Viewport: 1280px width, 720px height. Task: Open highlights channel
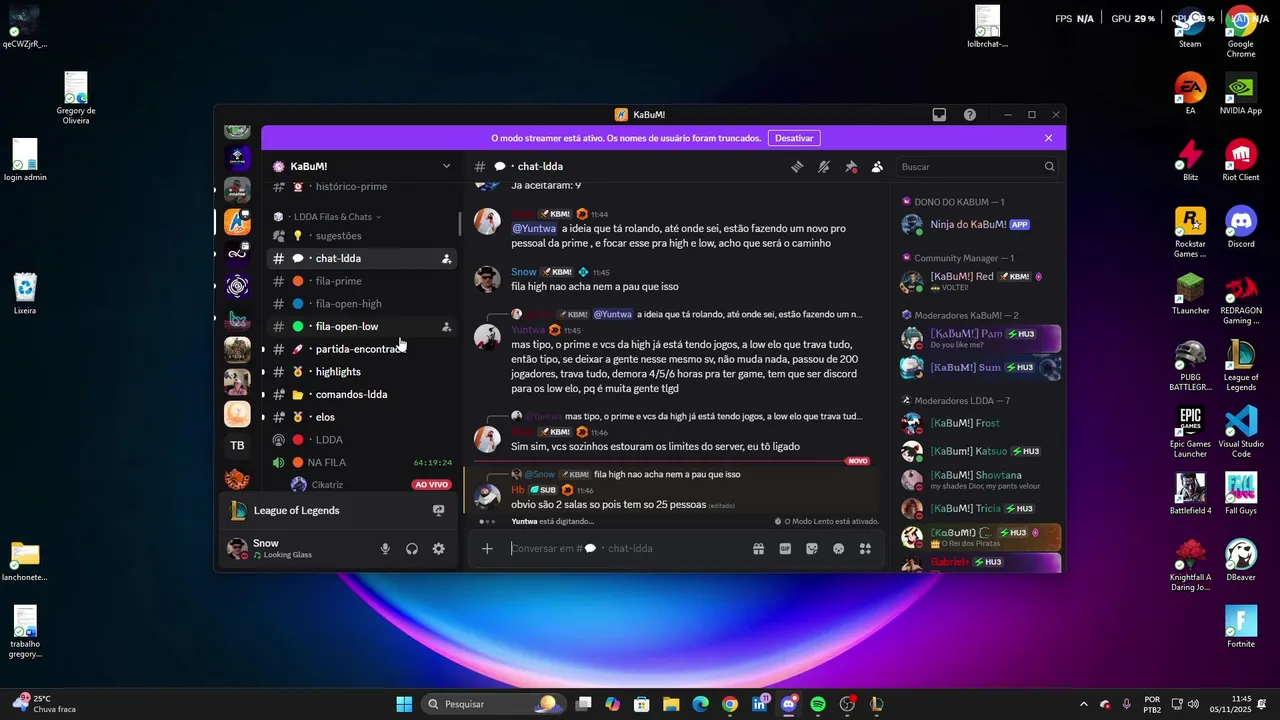(x=362, y=372)
